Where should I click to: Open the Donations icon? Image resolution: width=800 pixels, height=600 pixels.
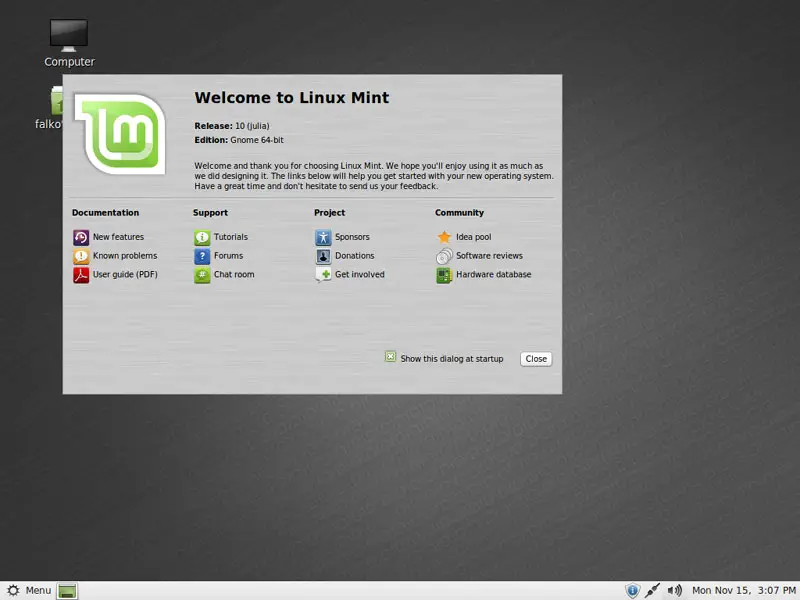[x=323, y=256]
